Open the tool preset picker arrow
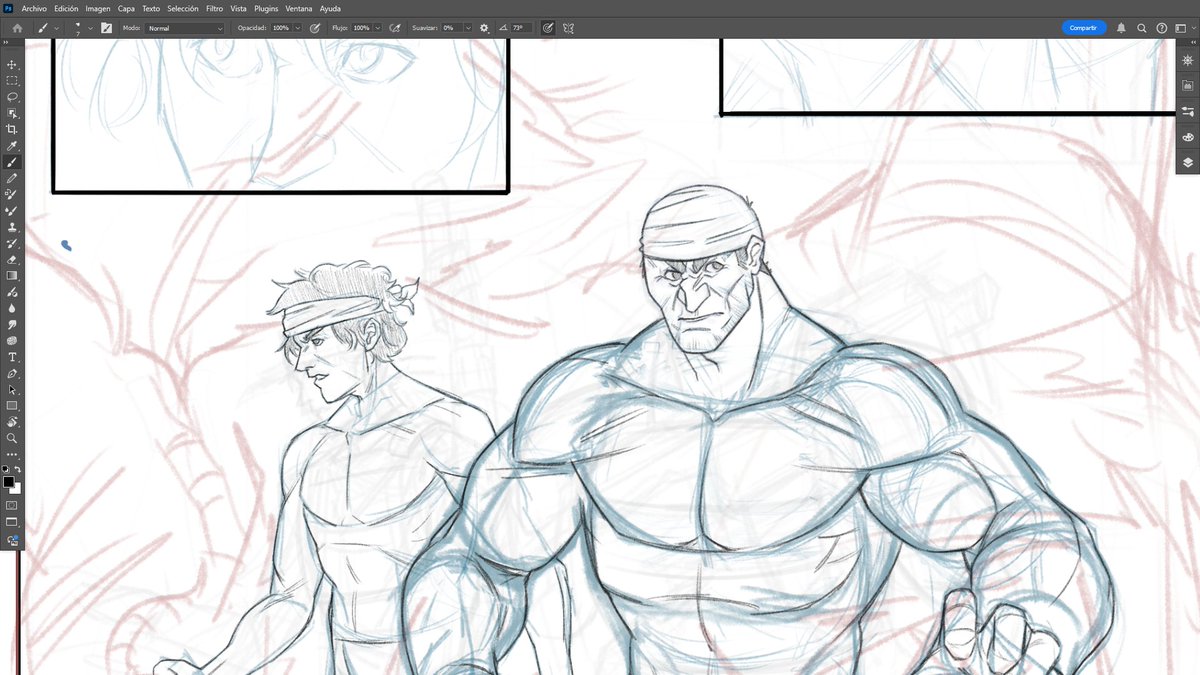Viewport: 1200px width, 675px height. (x=56, y=28)
